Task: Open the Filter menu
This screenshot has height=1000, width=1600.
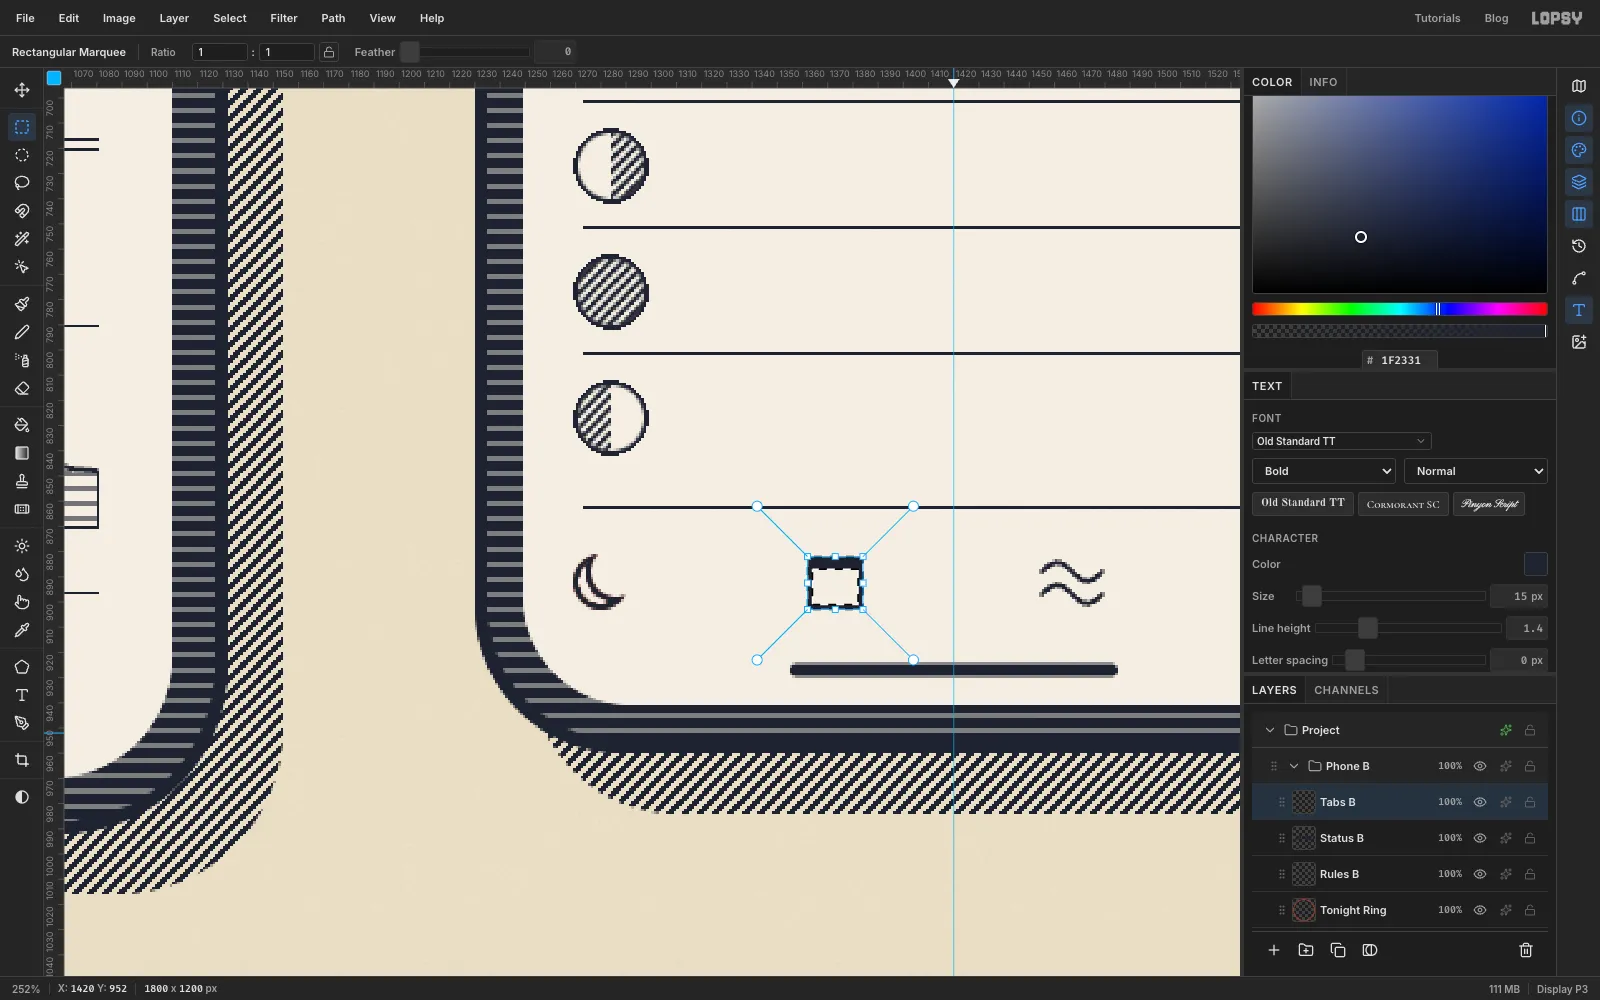Action: pyautogui.click(x=284, y=18)
